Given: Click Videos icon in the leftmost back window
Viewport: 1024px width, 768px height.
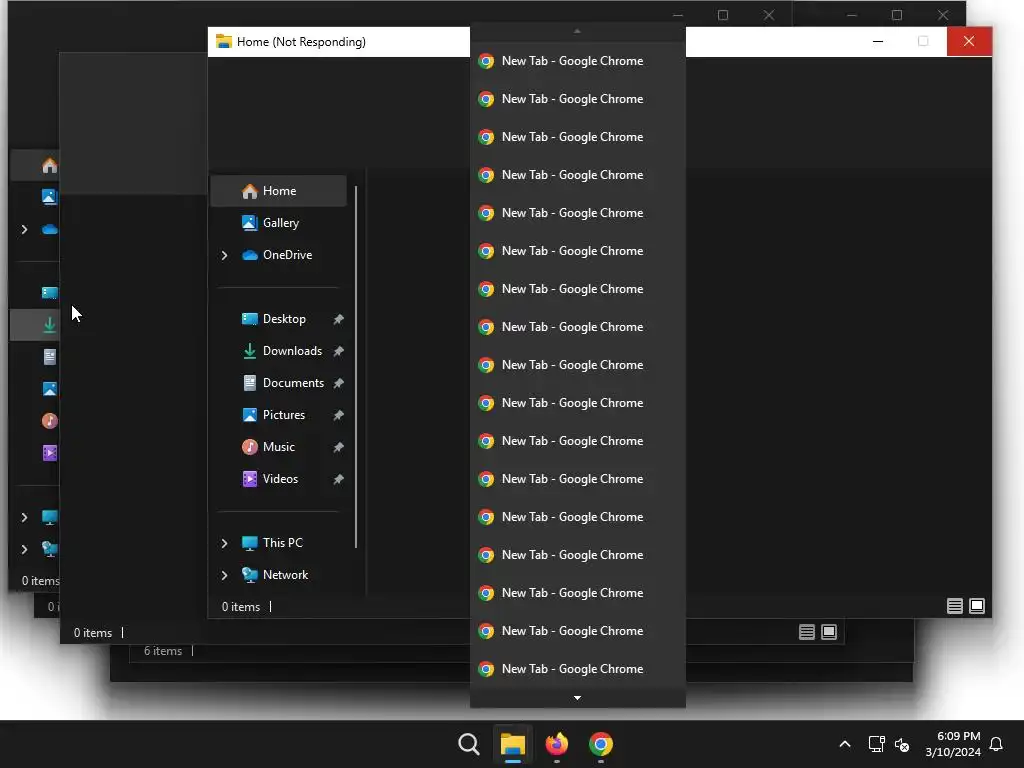Looking at the screenshot, I should click(50, 453).
